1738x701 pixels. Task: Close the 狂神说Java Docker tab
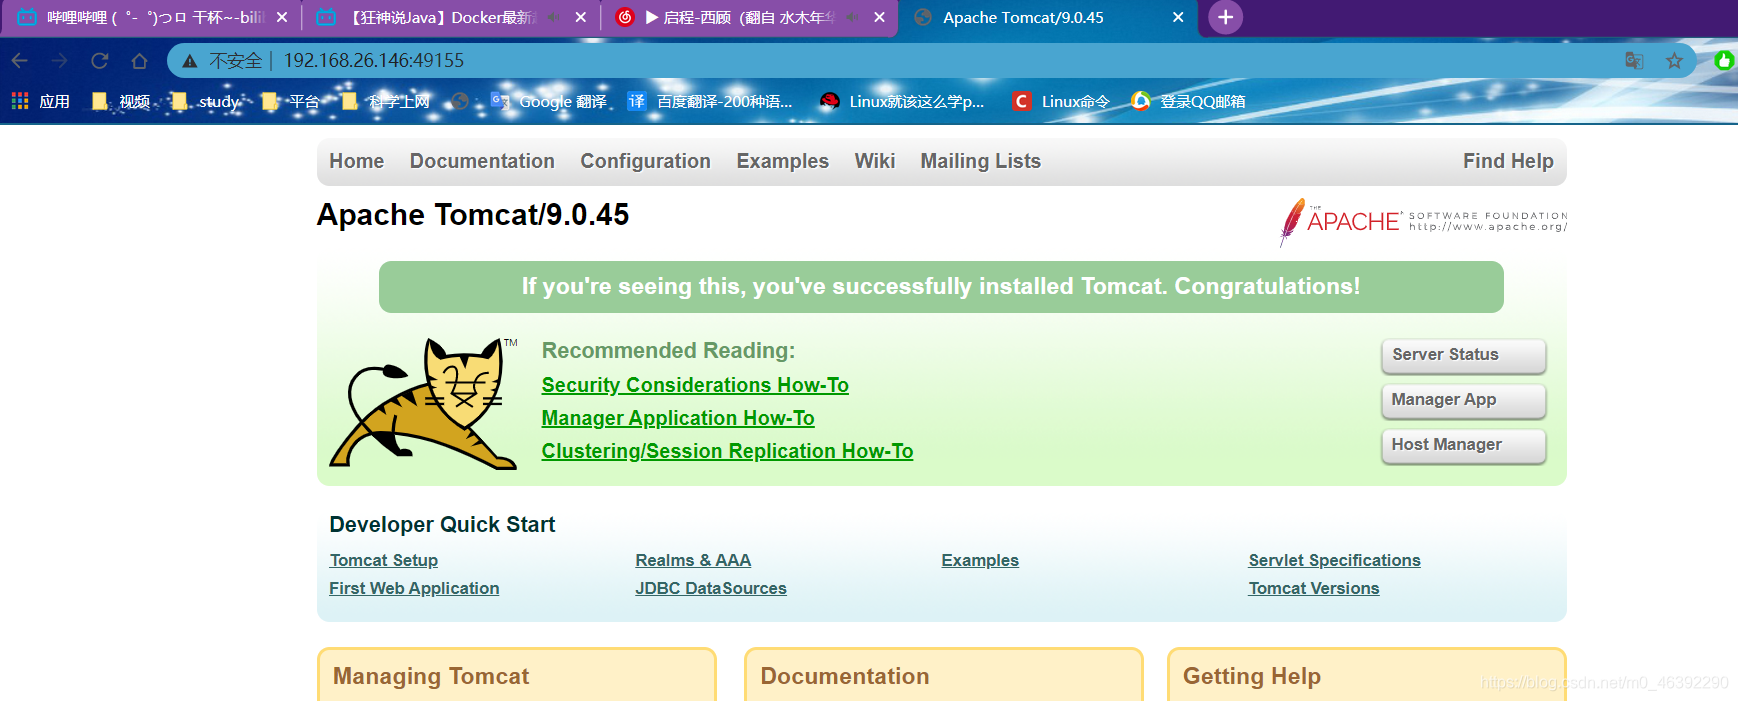tap(581, 17)
